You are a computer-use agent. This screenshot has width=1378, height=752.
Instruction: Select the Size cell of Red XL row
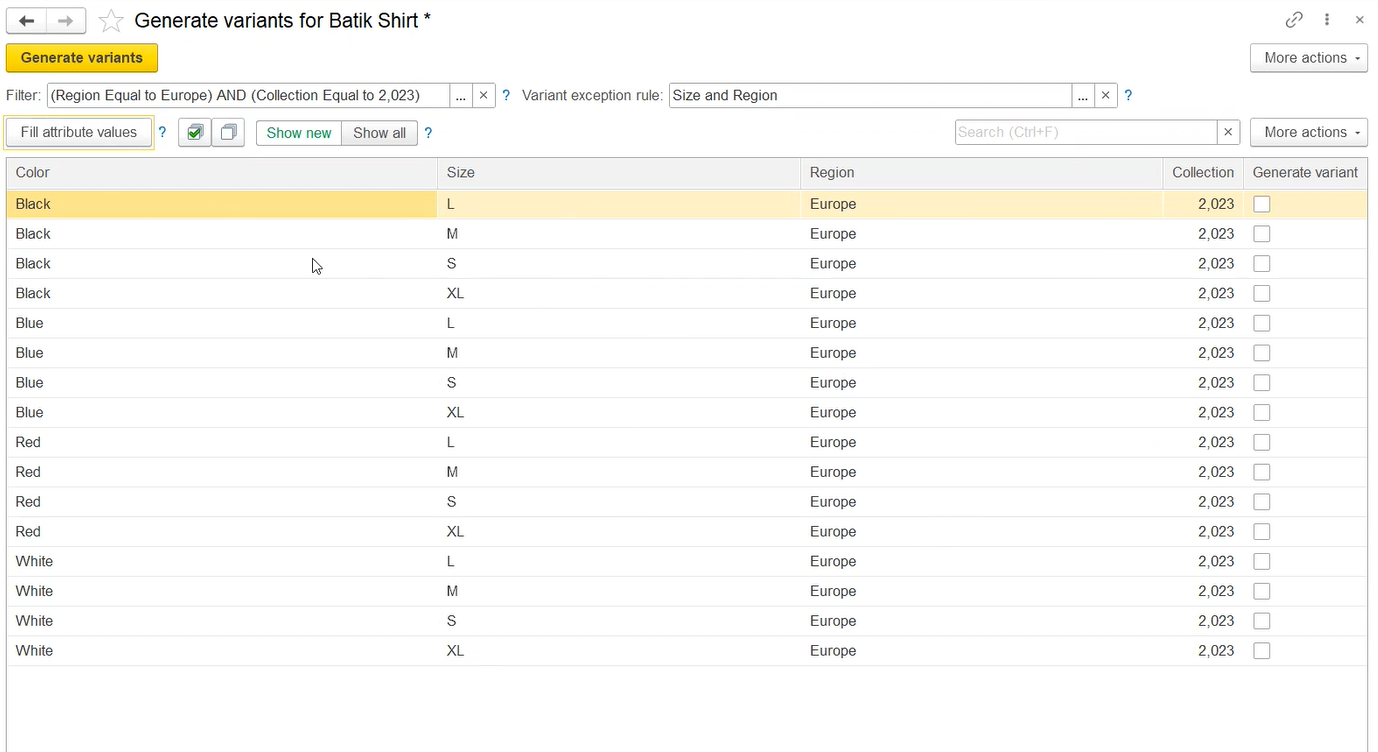pyautogui.click(x=619, y=532)
